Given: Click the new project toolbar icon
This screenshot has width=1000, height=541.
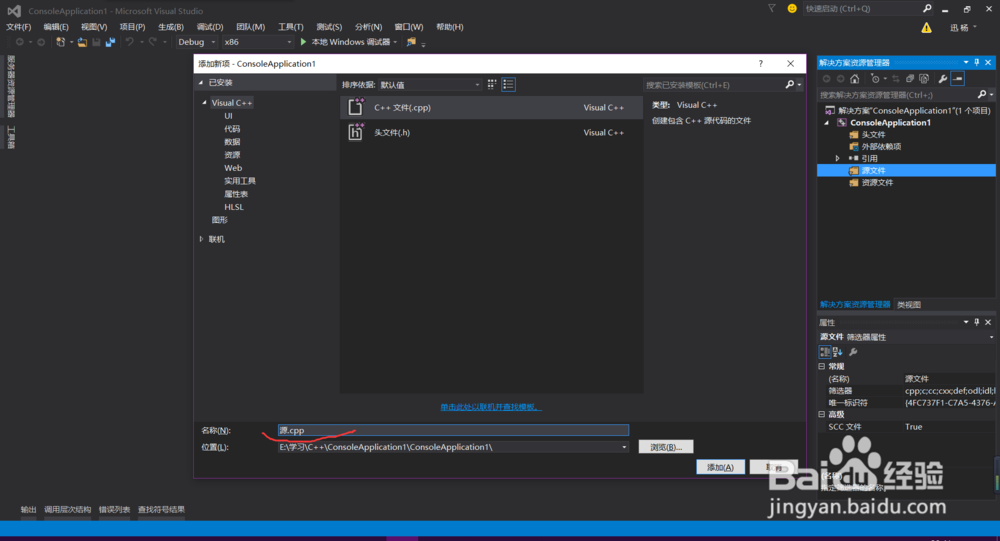Looking at the screenshot, I should click(x=61, y=42).
